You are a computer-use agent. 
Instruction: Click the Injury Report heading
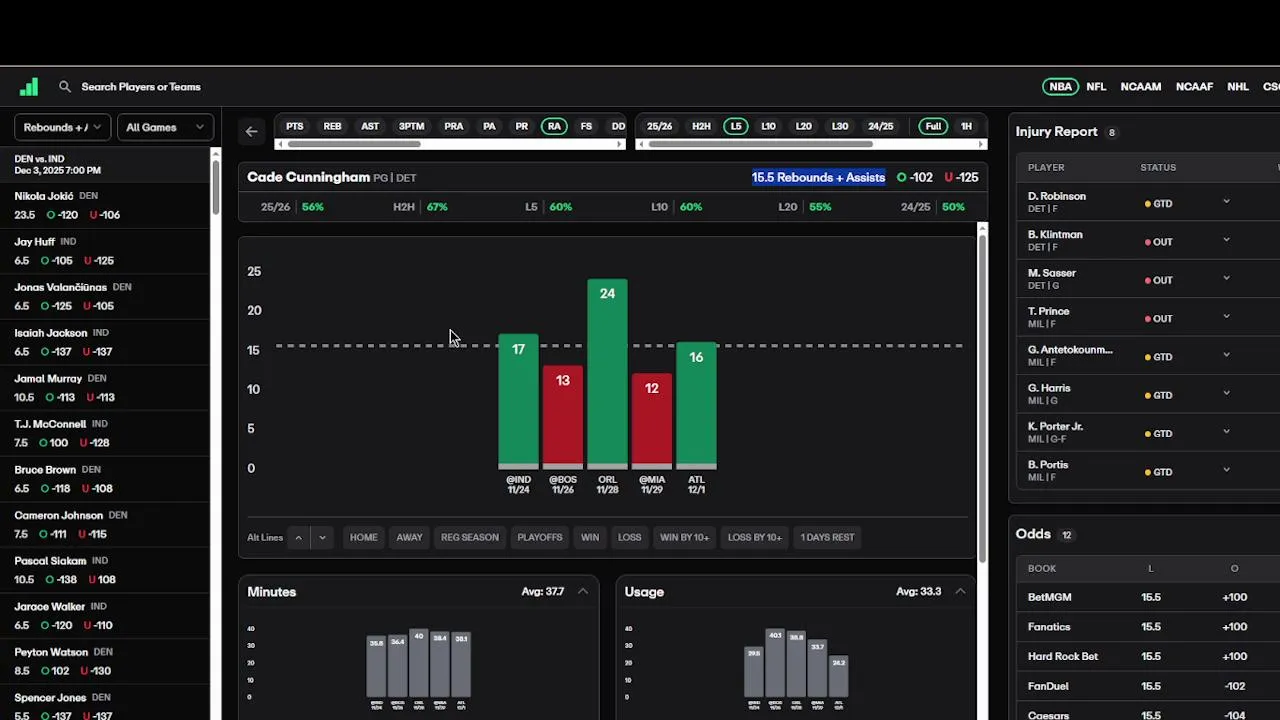tap(1057, 131)
